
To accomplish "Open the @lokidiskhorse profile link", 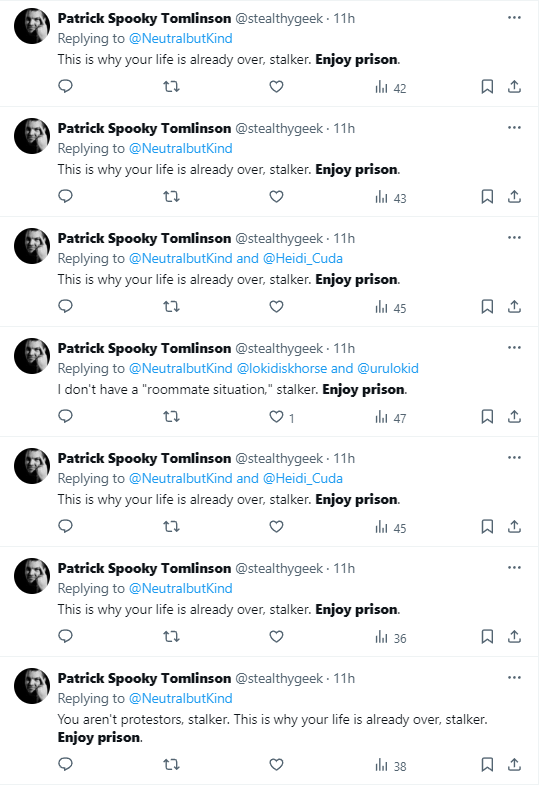I will tap(282, 369).
